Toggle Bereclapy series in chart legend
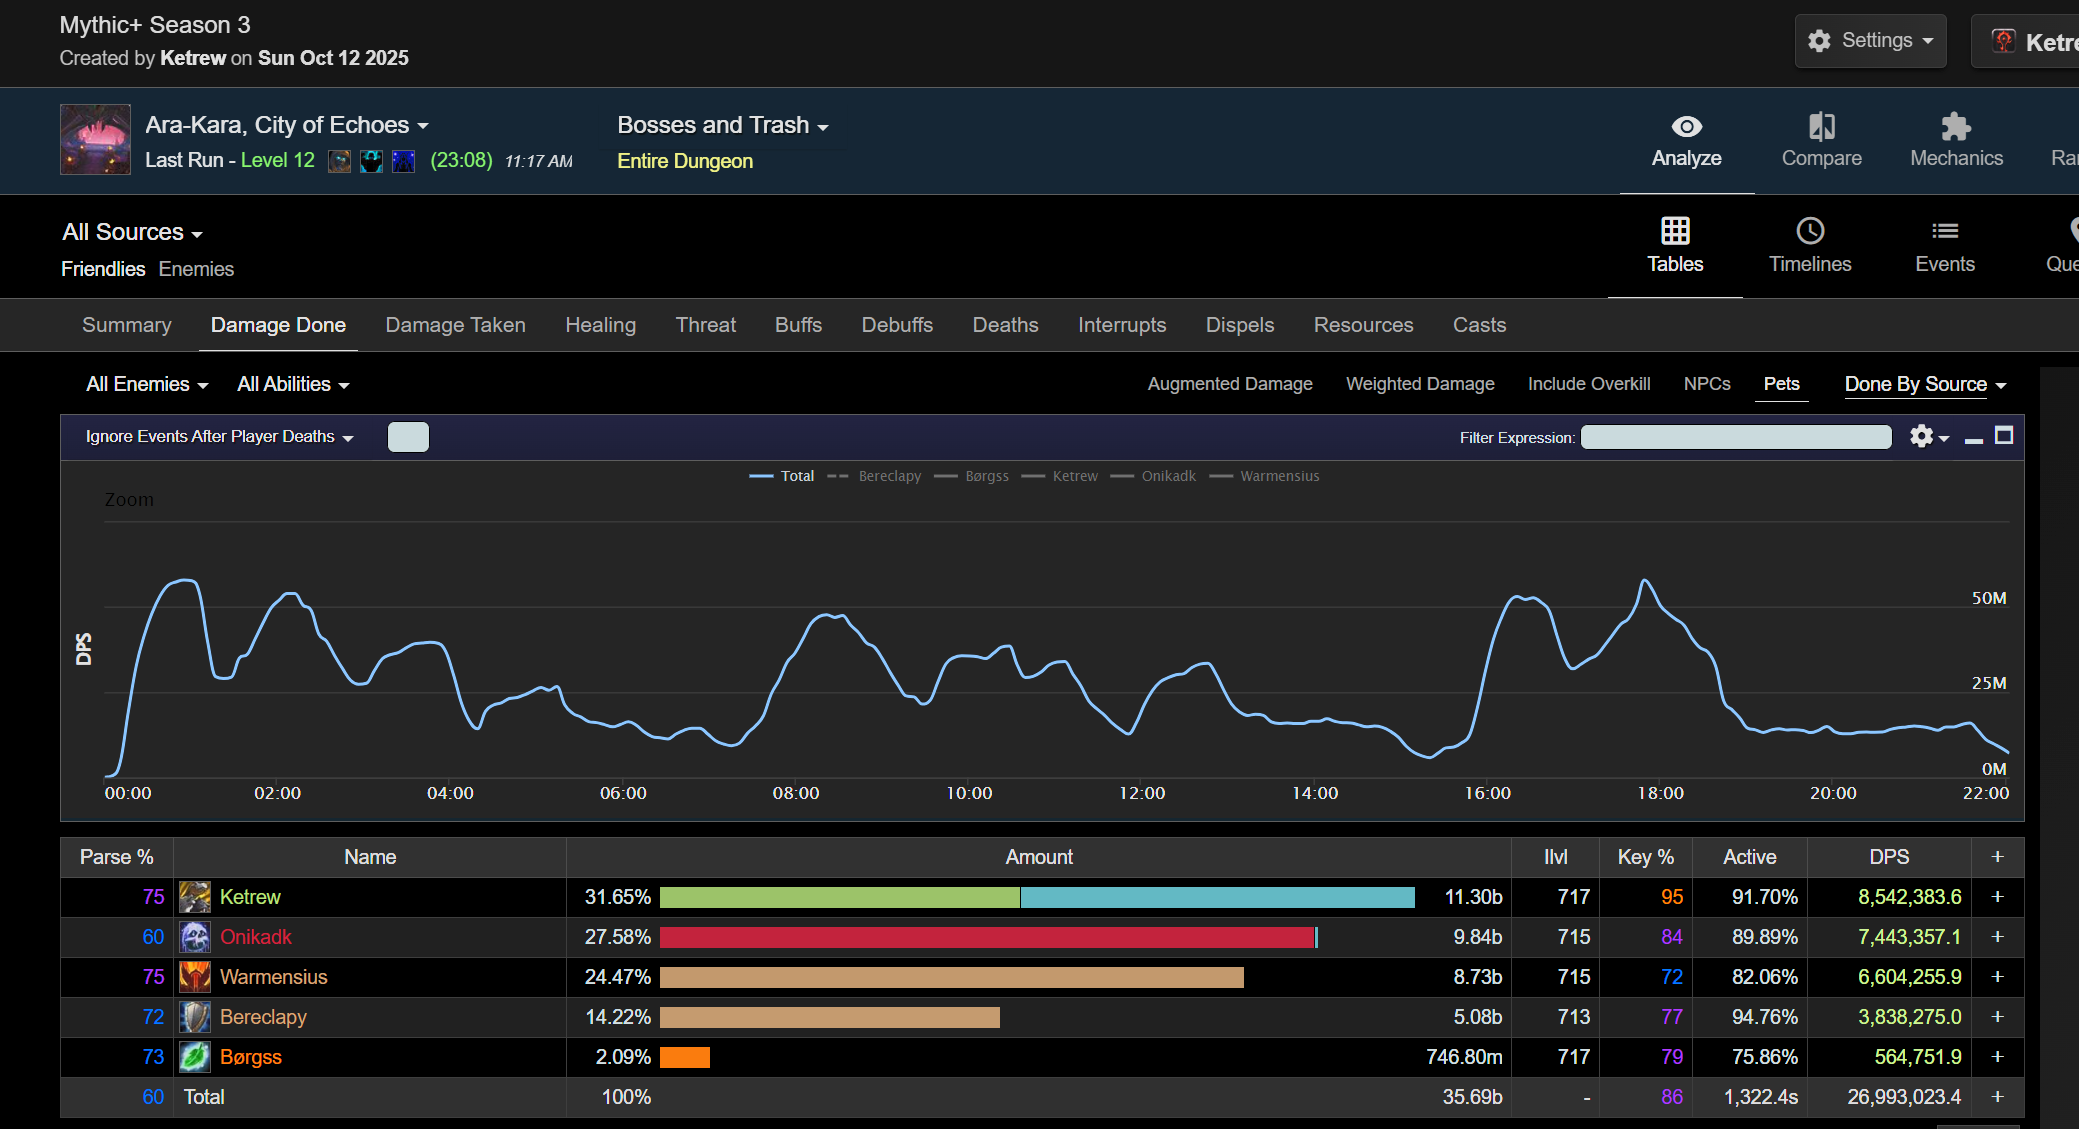 point(889,476)
